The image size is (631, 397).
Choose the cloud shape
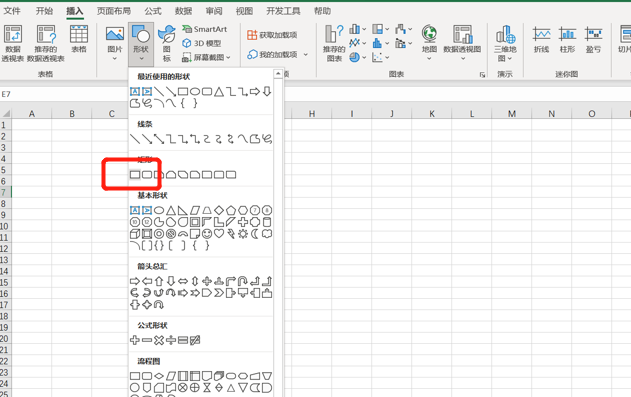tap(267, 234)
